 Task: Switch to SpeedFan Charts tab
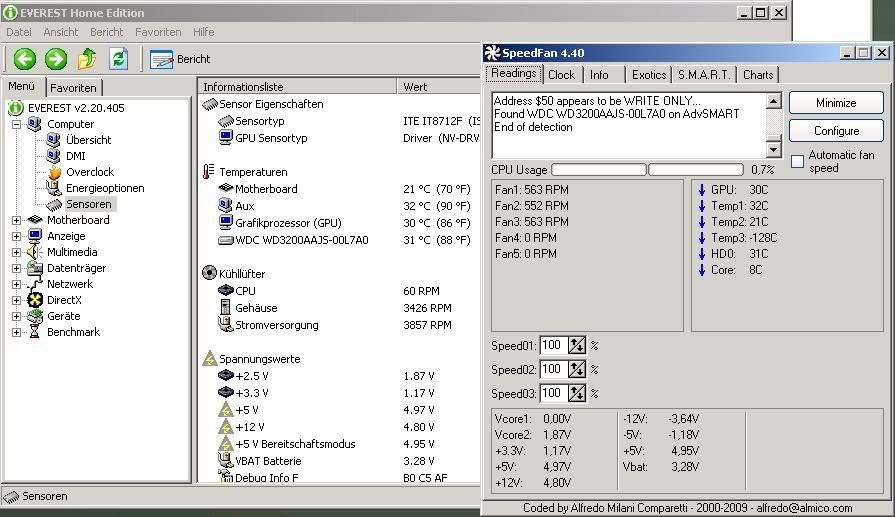[x=757, y=75]
